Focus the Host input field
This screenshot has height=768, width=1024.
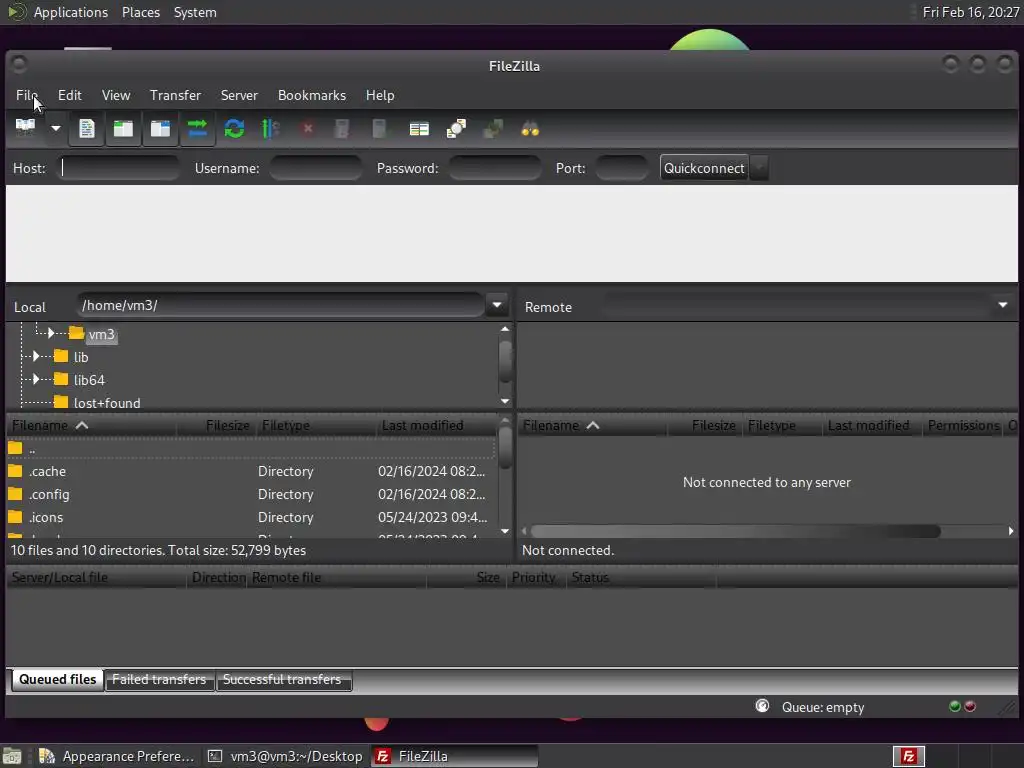coord(120,168)
